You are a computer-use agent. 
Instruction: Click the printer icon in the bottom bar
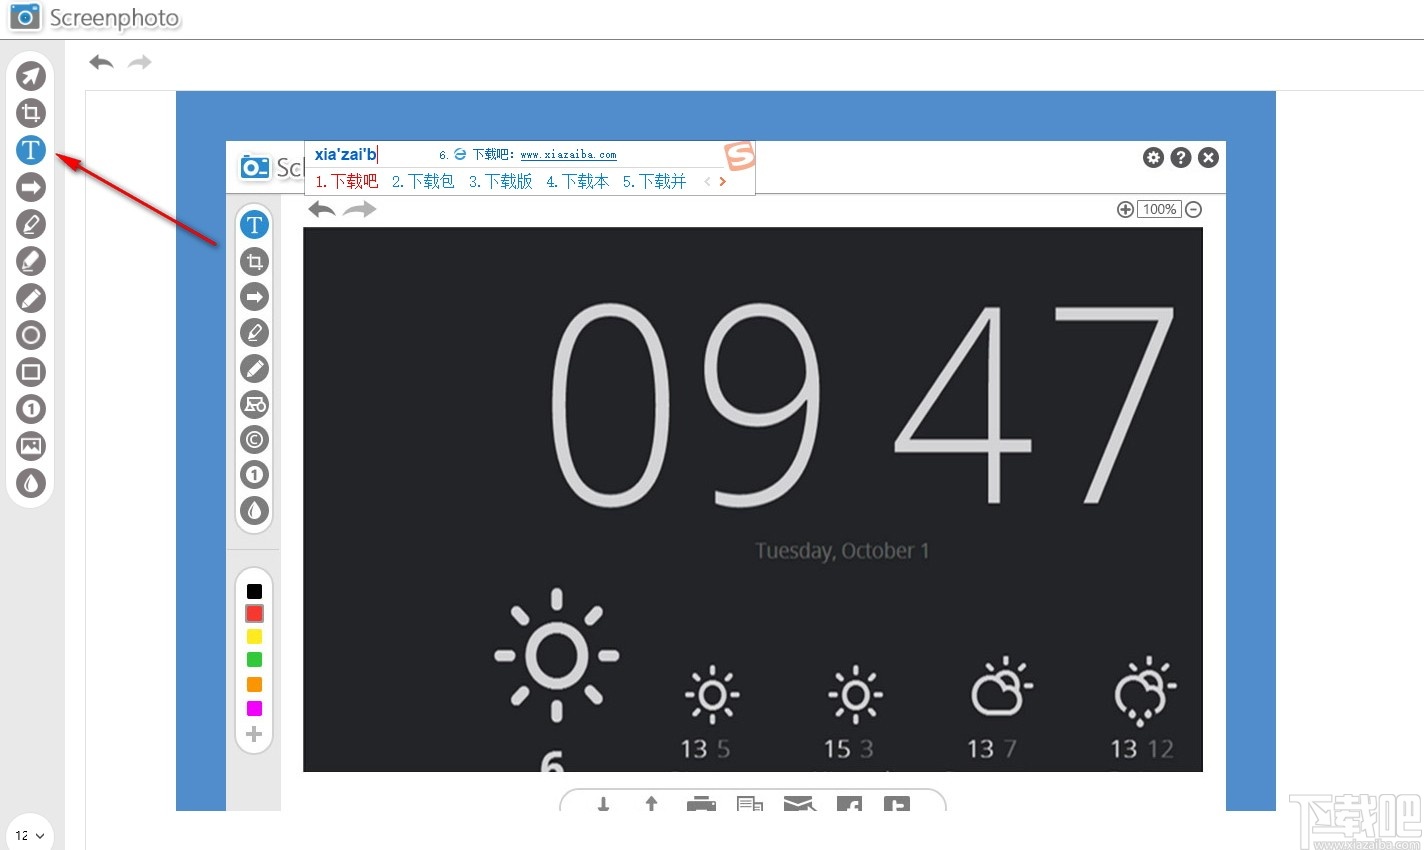tap(701, 803)
